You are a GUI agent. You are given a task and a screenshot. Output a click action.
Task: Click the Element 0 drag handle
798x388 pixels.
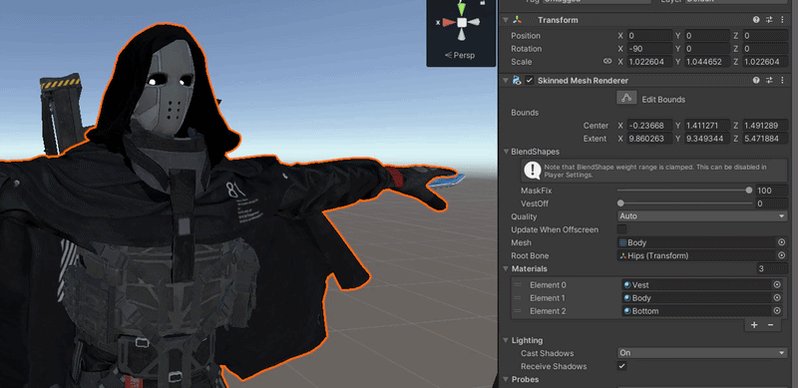click(517, 285)
